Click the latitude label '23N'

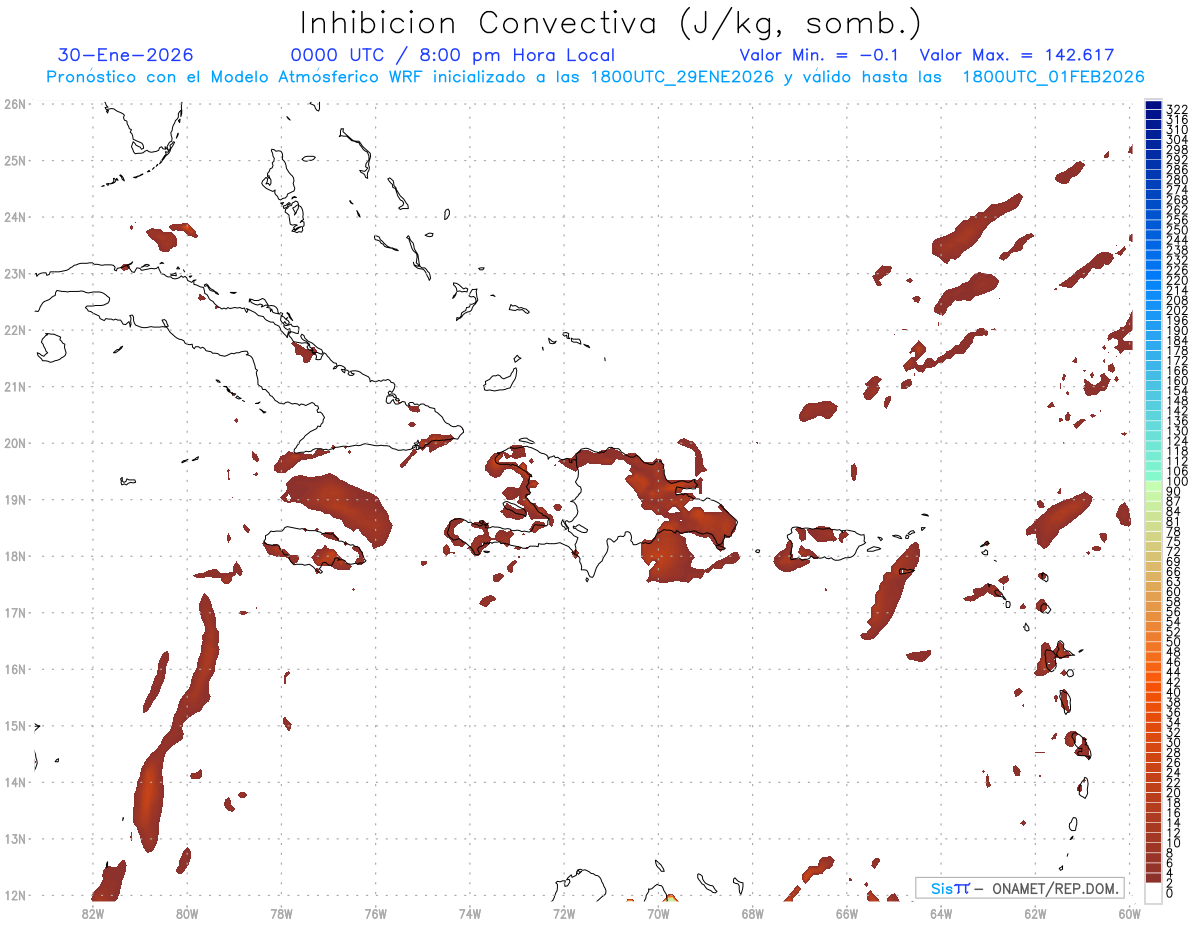pyautogui.click(x=15, y=273)
